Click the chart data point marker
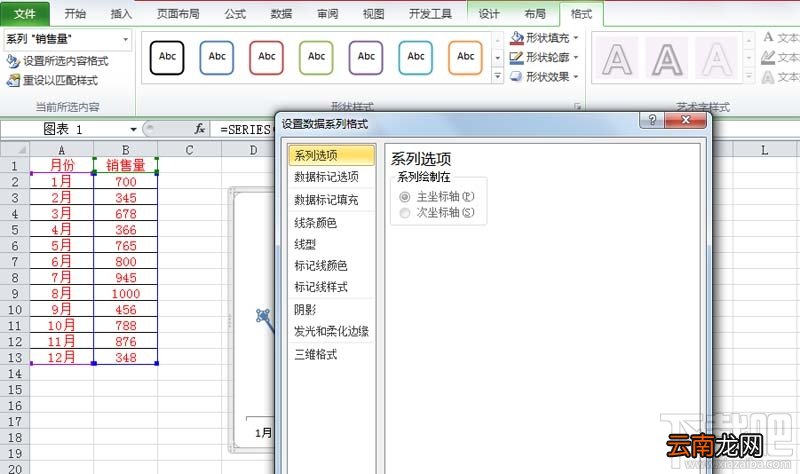Viewport: 800px width, 474px height. [x=263, y=315]
